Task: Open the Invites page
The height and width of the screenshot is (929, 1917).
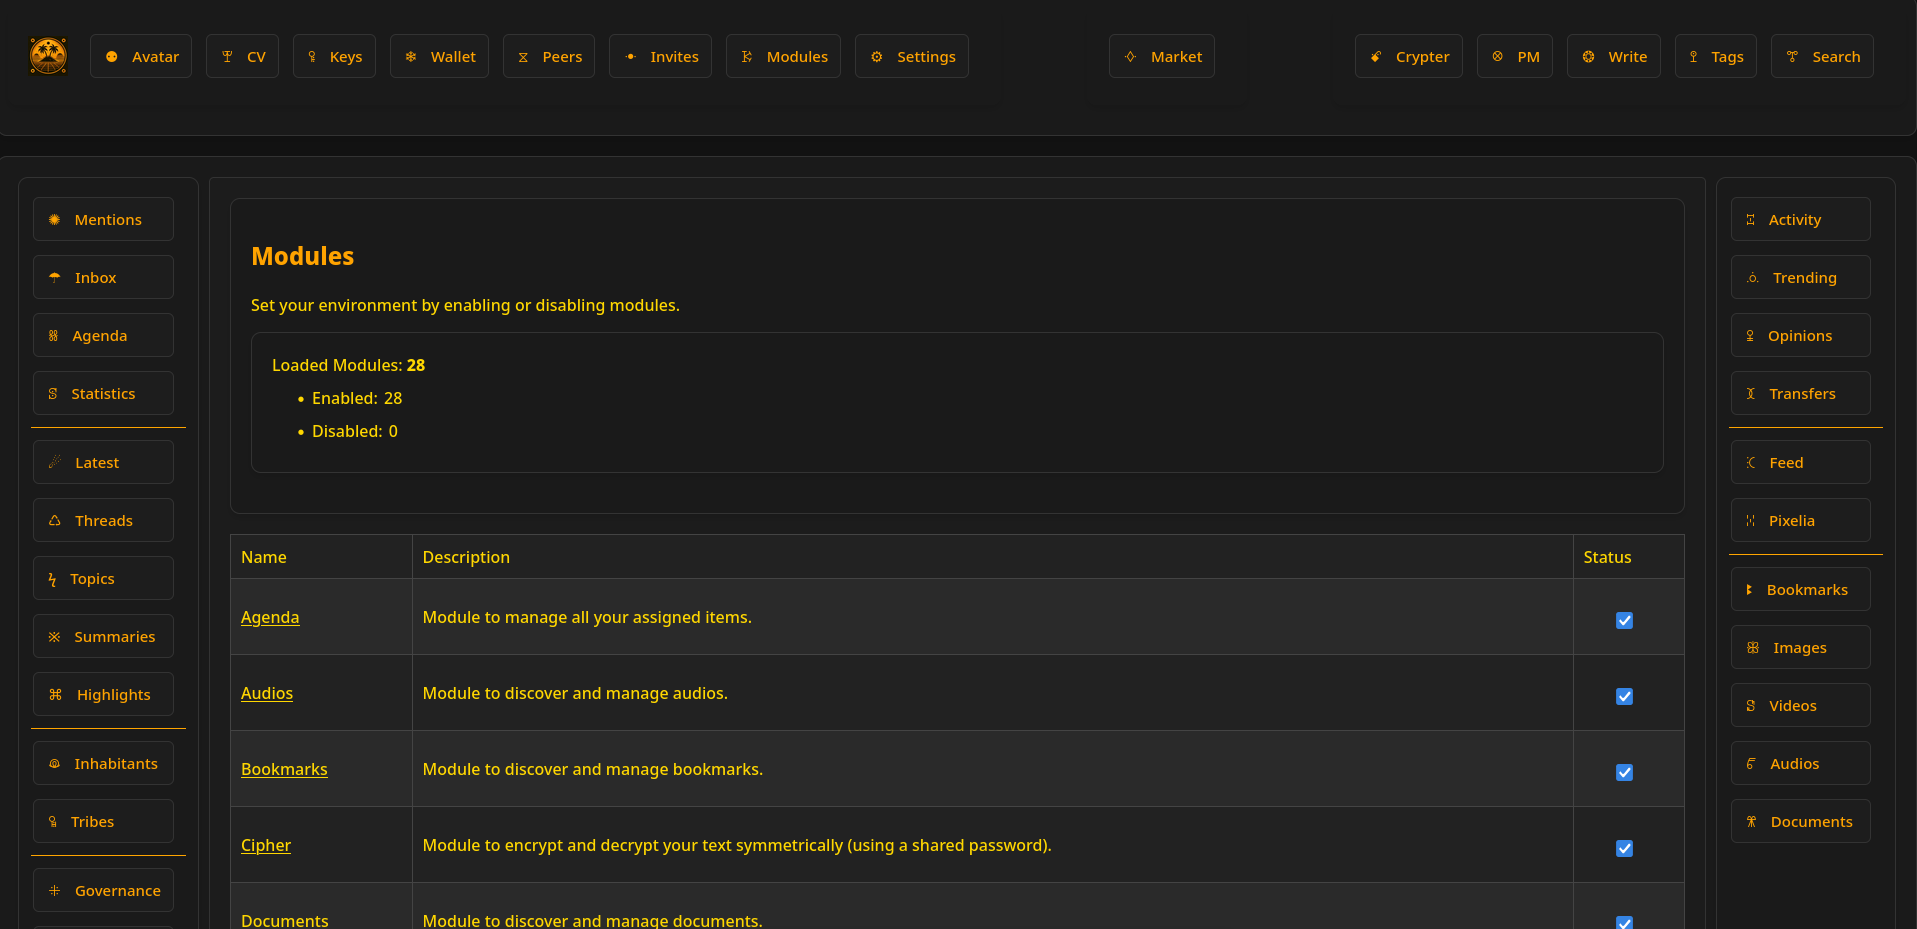Action: tap(660, 56)
